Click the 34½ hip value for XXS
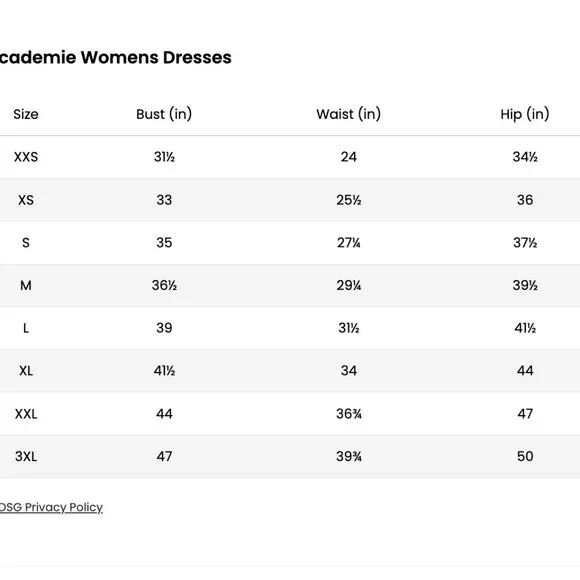This screenshot has height=580, width=580. click(x=525, y=157)
